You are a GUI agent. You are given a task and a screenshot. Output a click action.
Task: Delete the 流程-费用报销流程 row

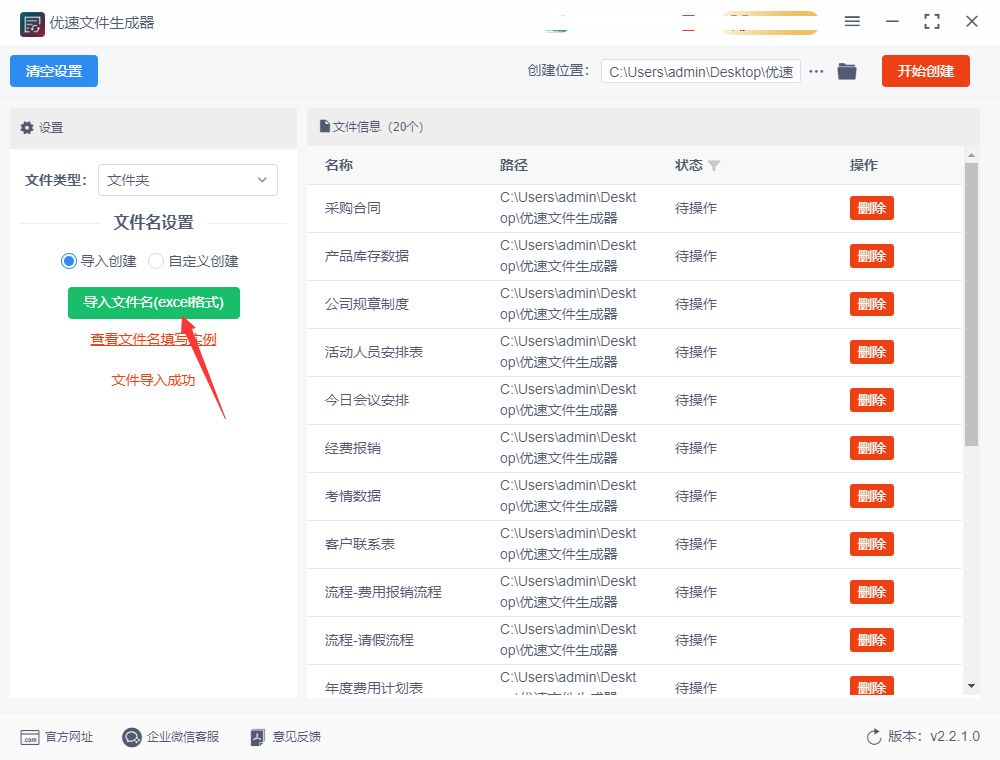pos(871,592)
